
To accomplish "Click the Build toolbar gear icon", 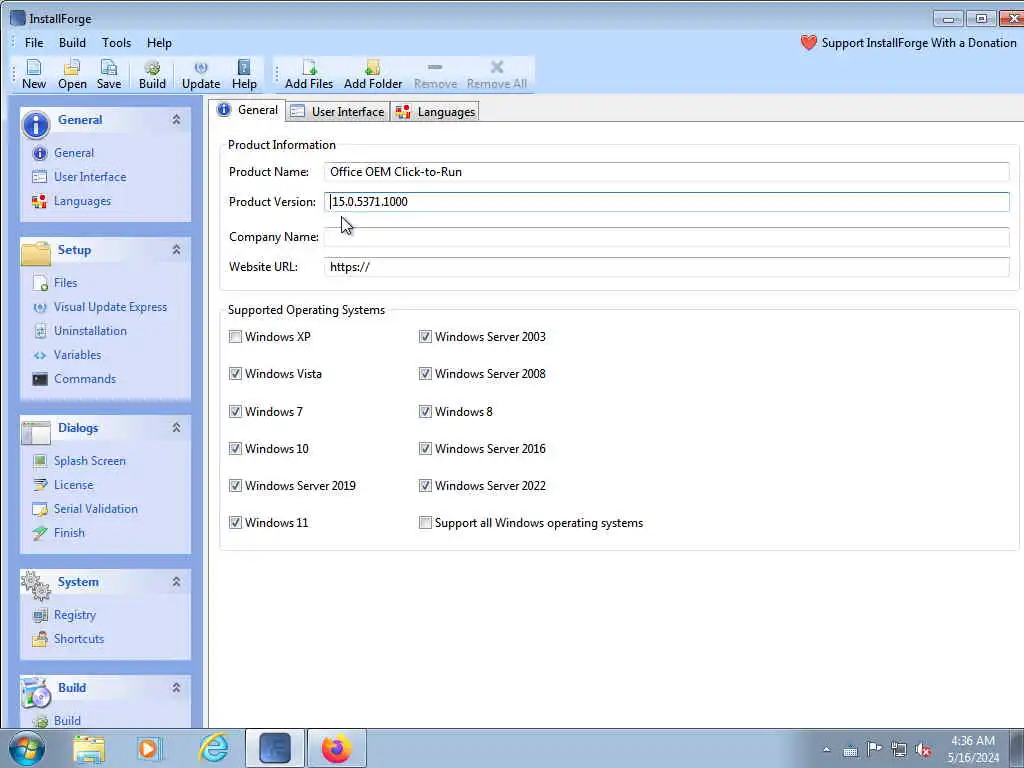I will (152, 74).
